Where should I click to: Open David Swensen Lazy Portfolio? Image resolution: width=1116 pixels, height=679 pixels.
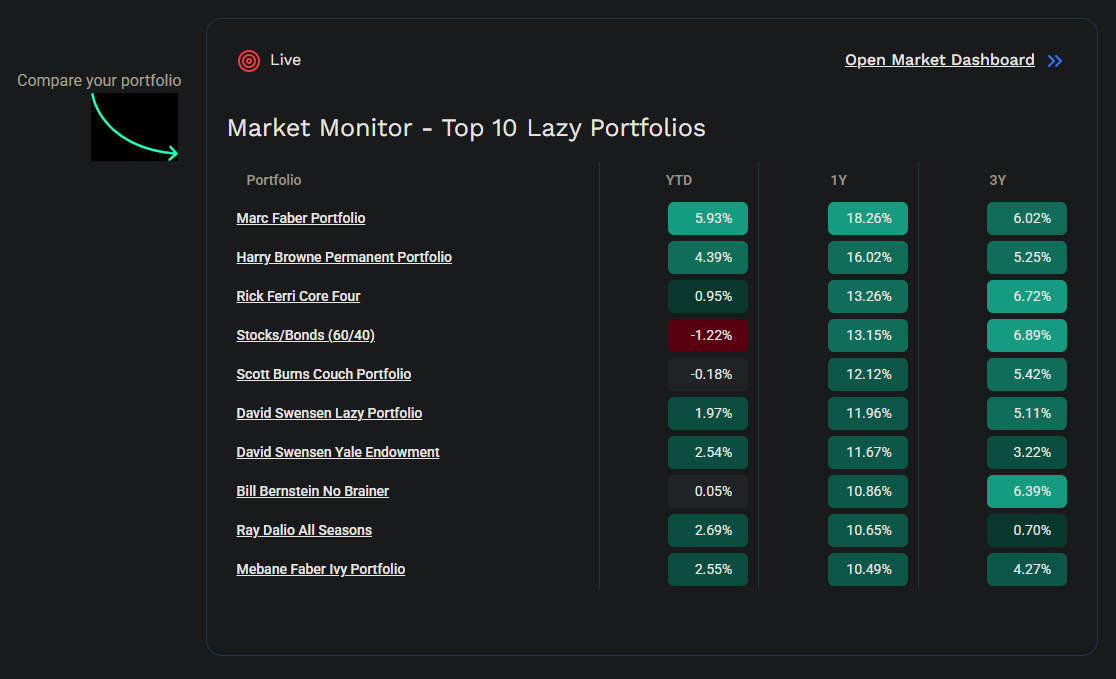click(x=329, y=413)
